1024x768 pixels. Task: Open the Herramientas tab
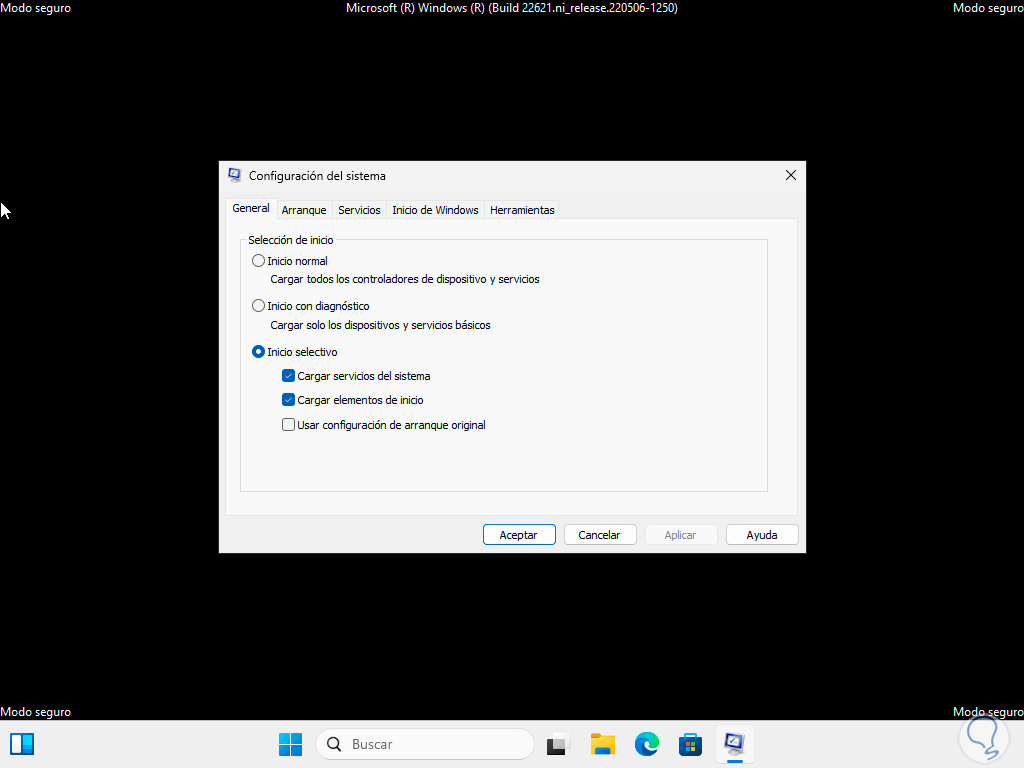(521, 210)
